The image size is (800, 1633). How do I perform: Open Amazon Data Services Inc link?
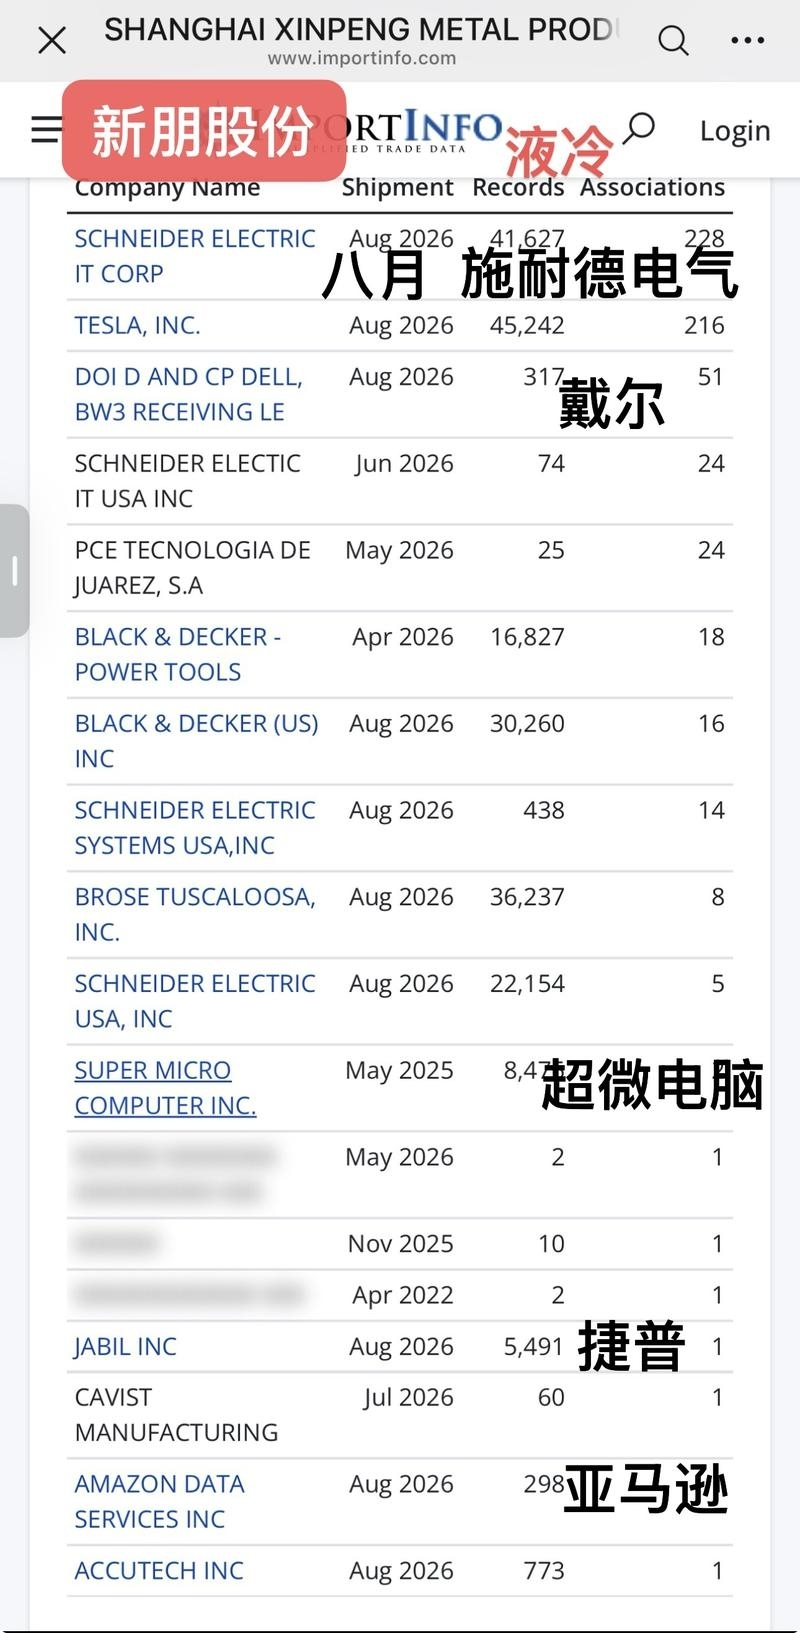point(159,1501)
